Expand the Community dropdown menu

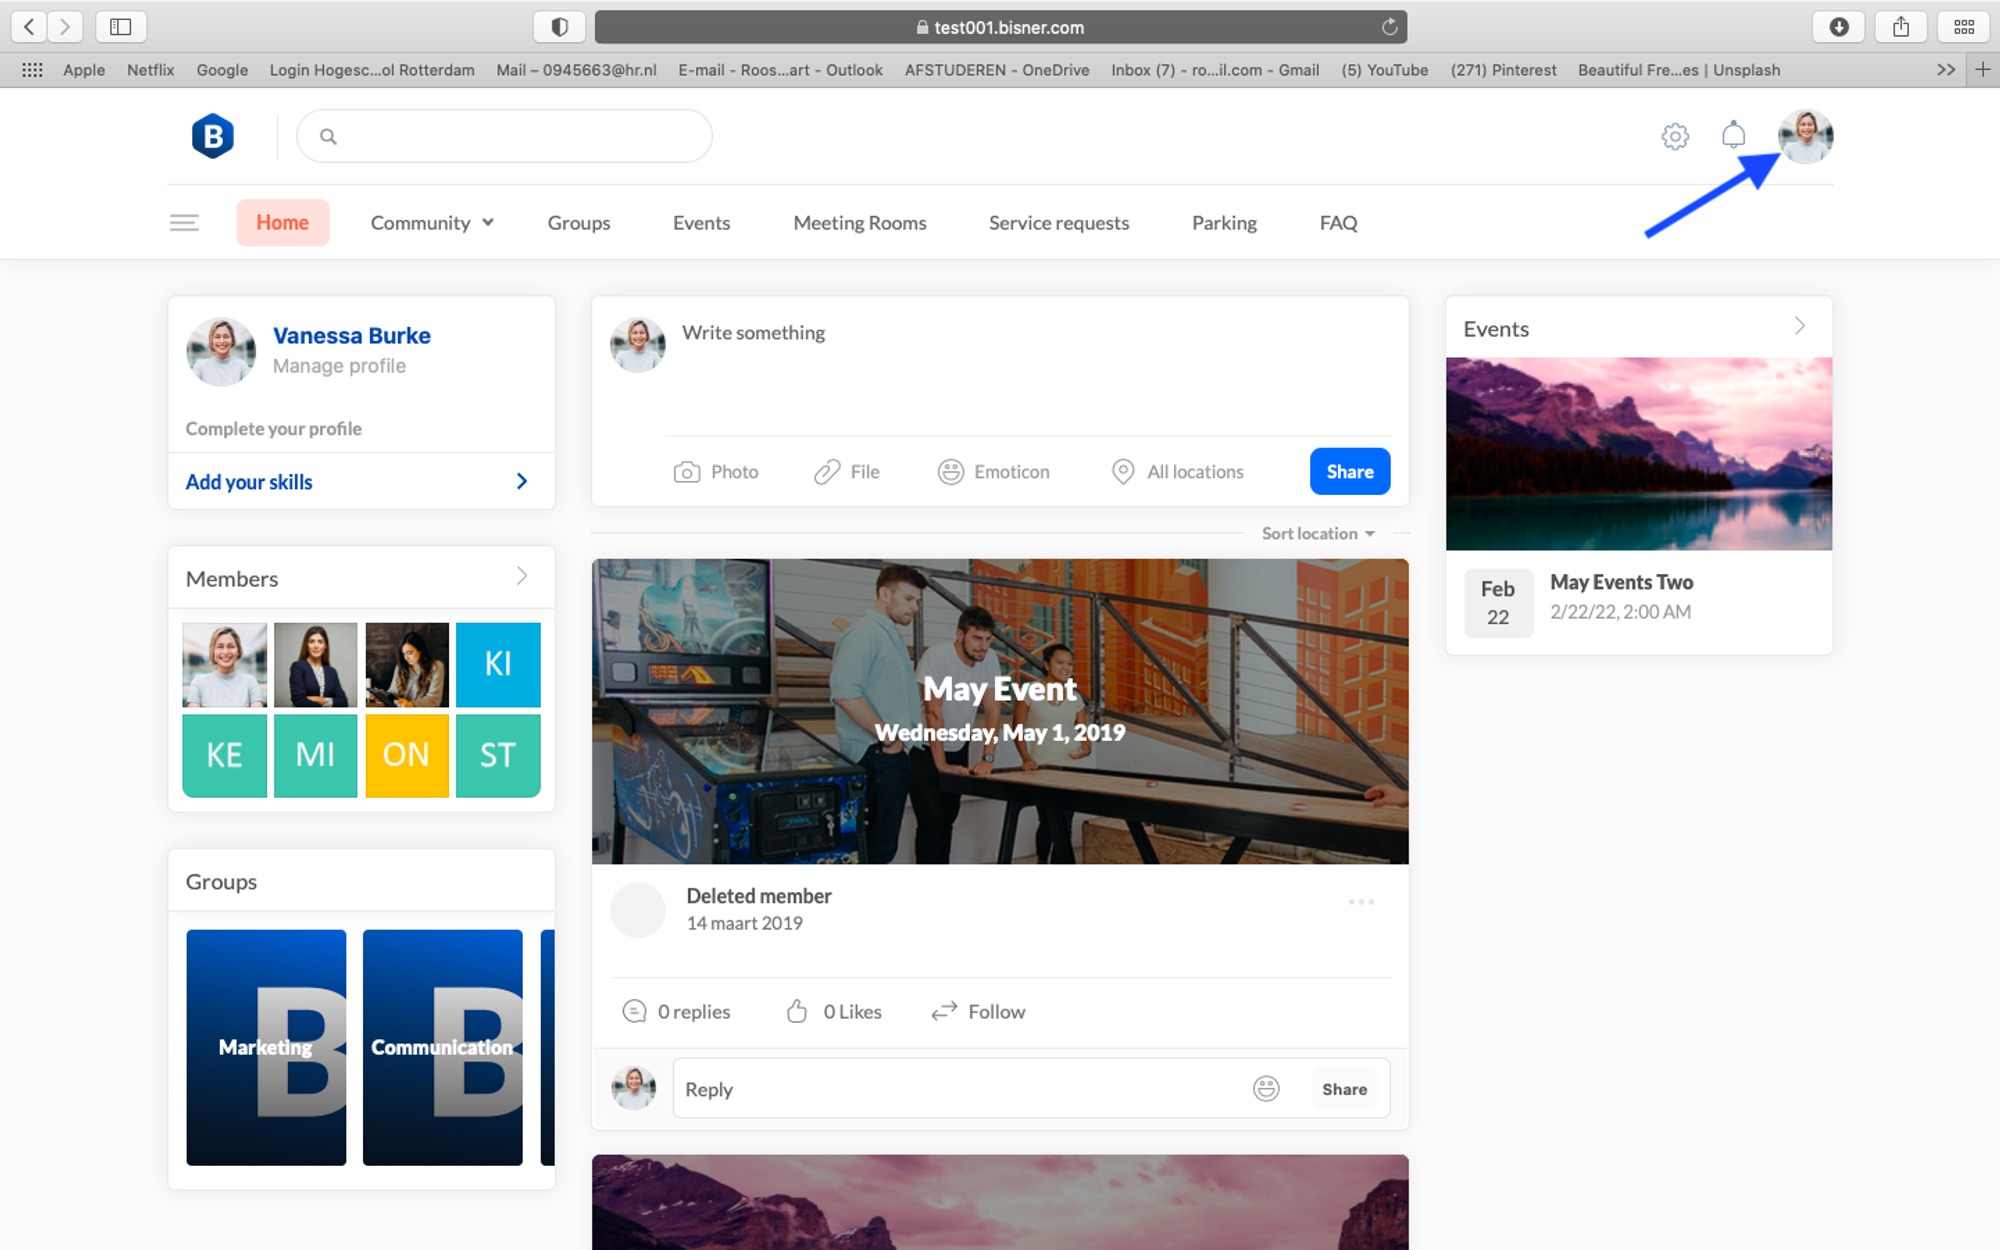432,223
